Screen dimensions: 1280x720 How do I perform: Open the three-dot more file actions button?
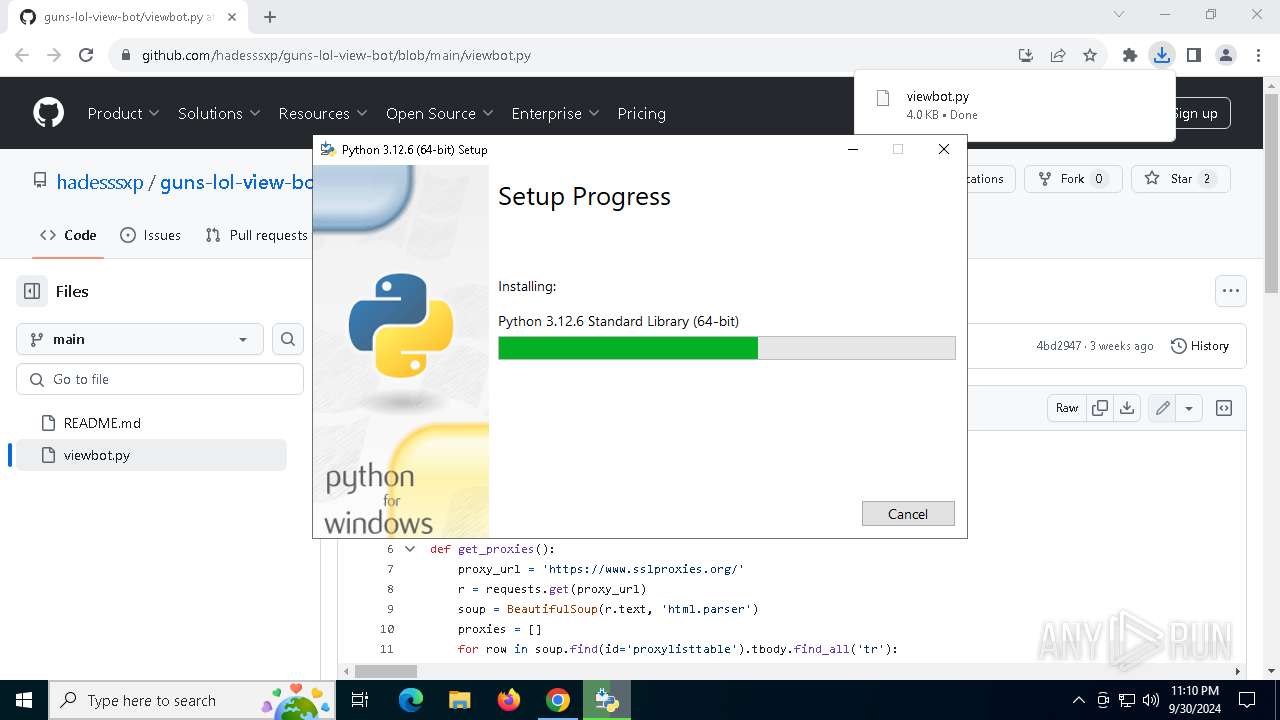[x=1231, y=291]
